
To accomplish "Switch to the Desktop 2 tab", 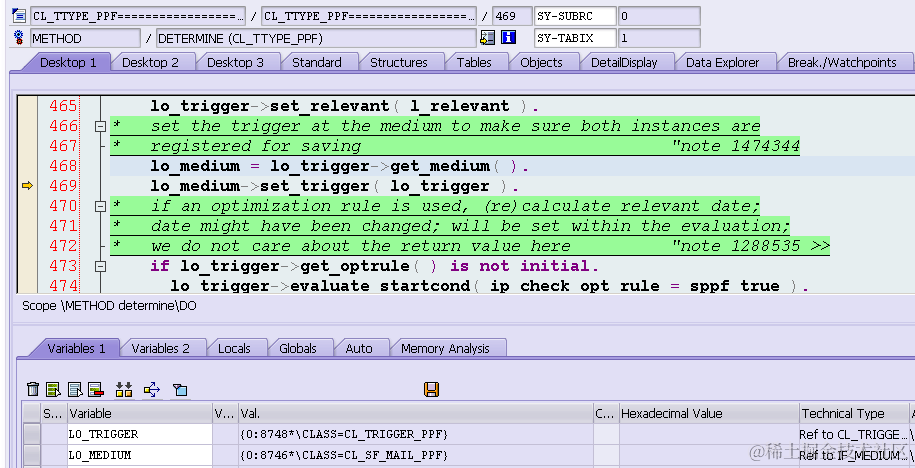I will [150, 62].
